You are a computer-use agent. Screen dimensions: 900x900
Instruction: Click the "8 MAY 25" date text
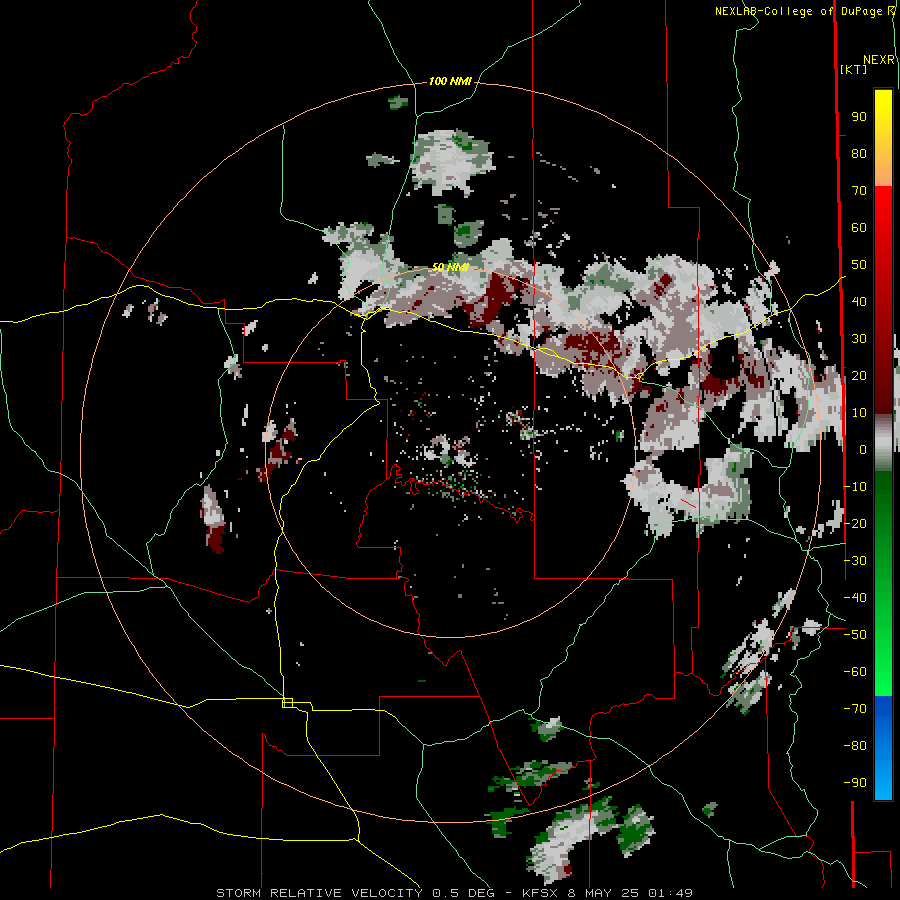(603, 893)
